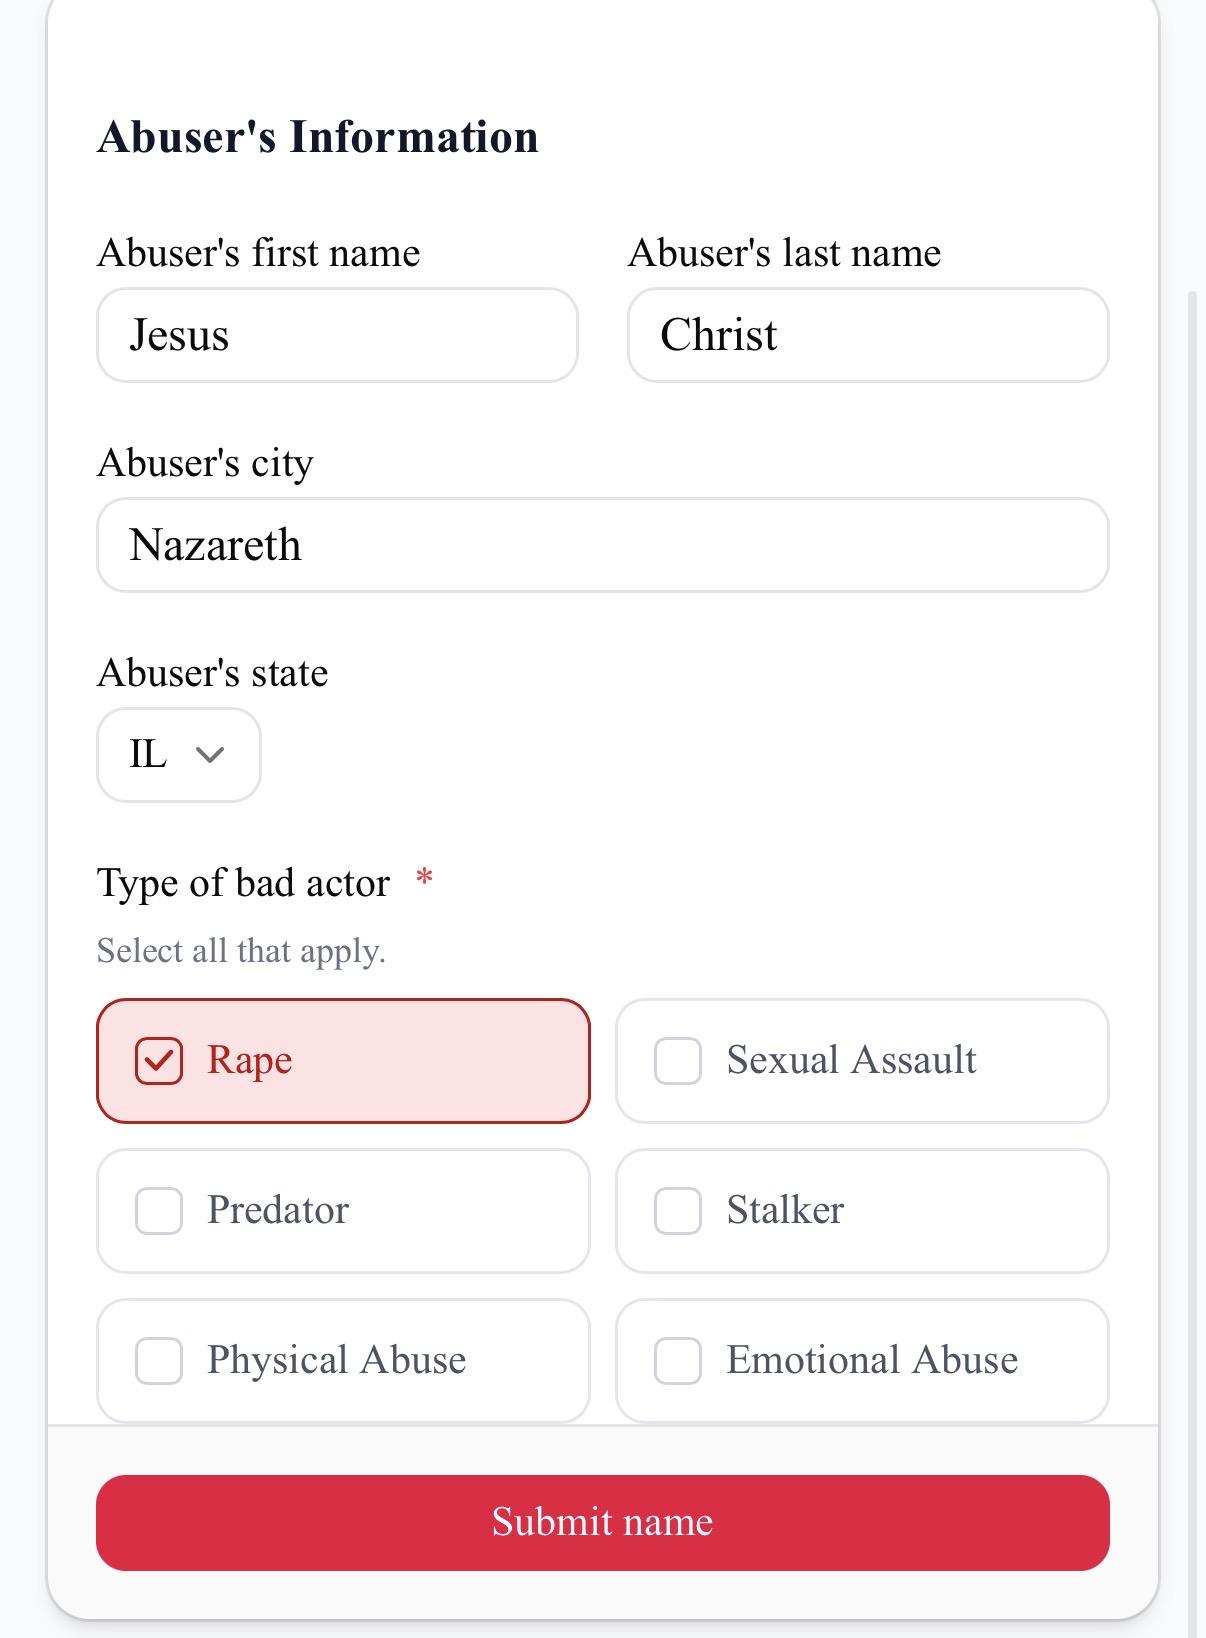Click the Abuser's first name input field
The image size is (1206, 1638).
click(x=337, y=335)
